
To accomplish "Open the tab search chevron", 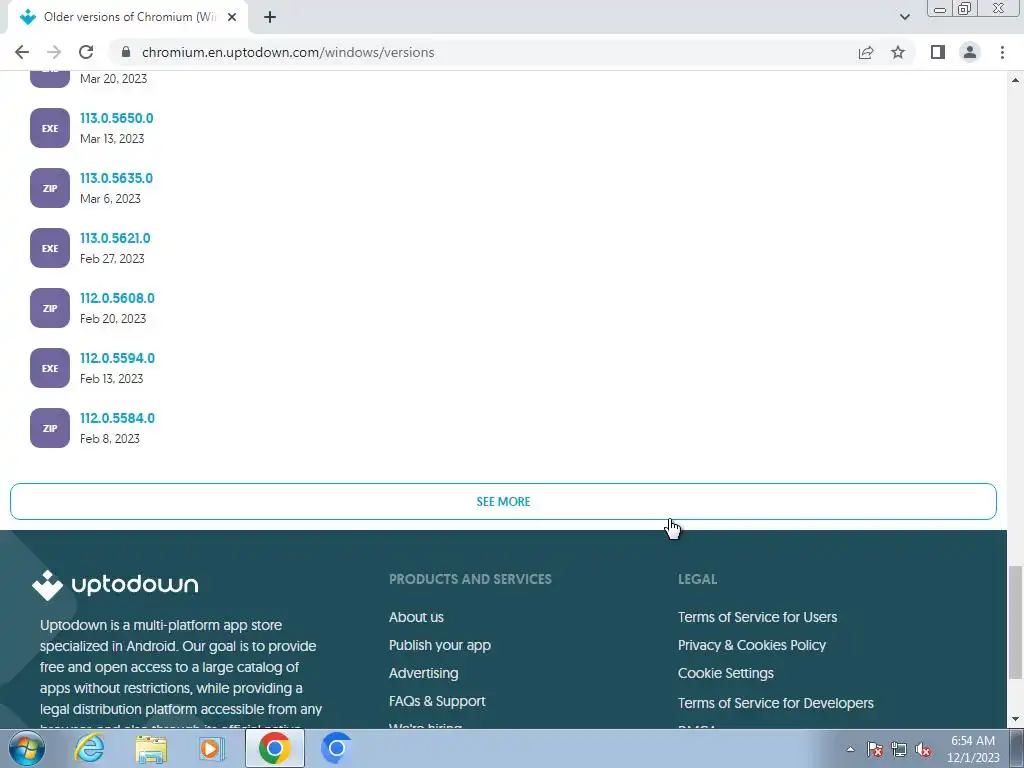I will tap(904, 17).
